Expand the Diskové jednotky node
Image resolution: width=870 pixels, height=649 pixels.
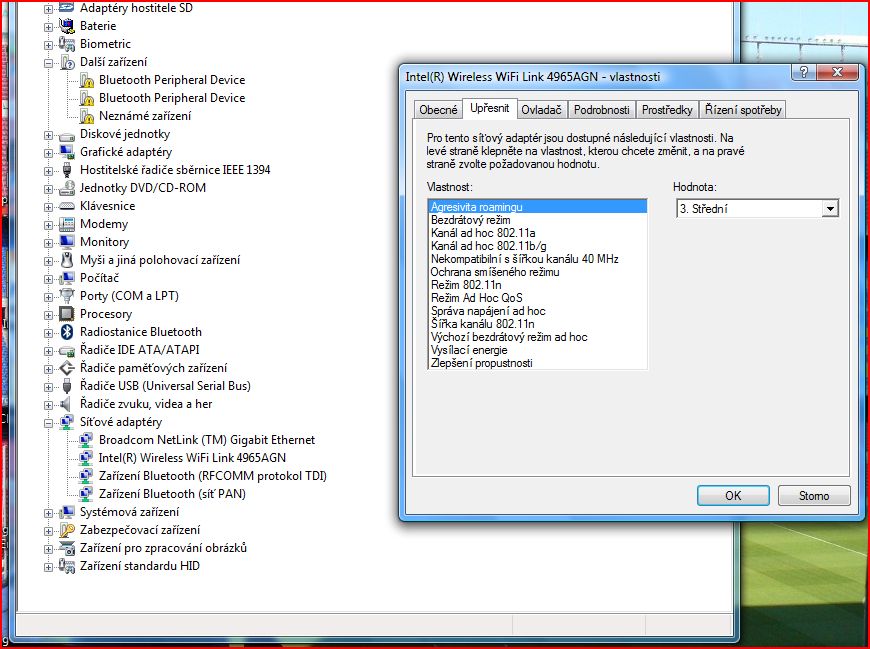tap(48, 135)
